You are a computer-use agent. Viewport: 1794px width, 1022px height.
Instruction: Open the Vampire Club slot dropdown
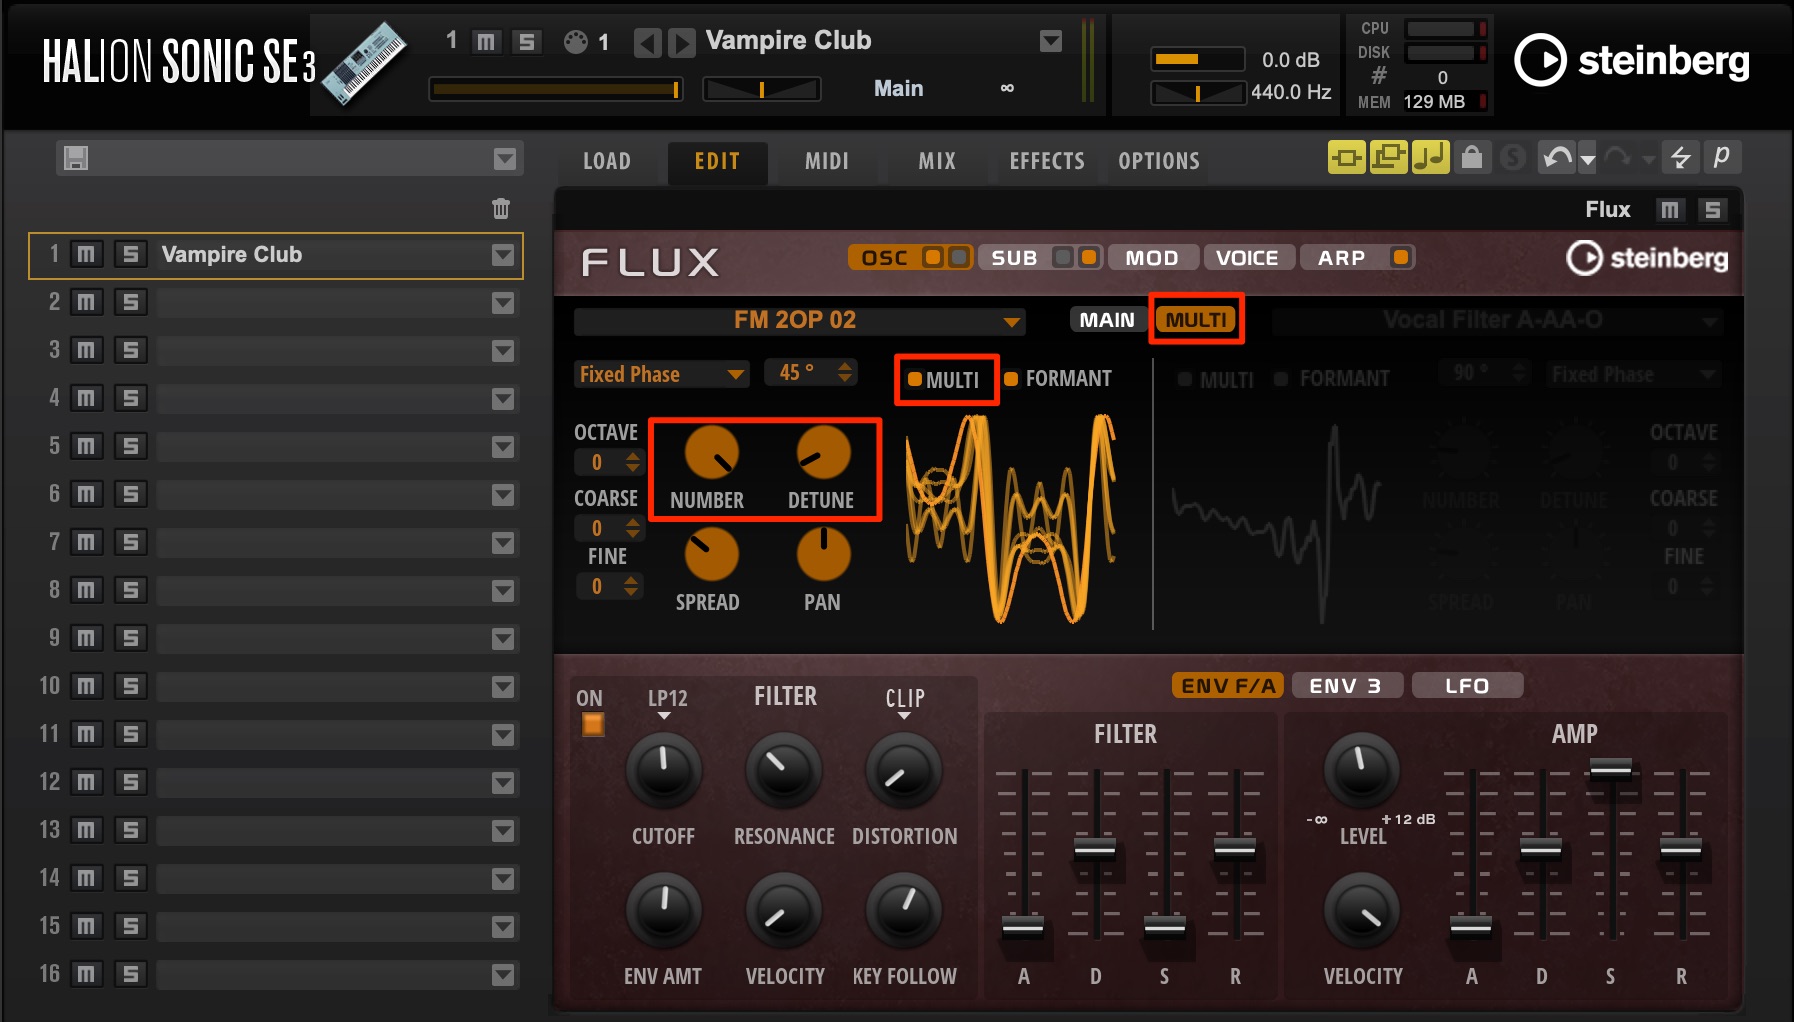(x=503, y=256)
